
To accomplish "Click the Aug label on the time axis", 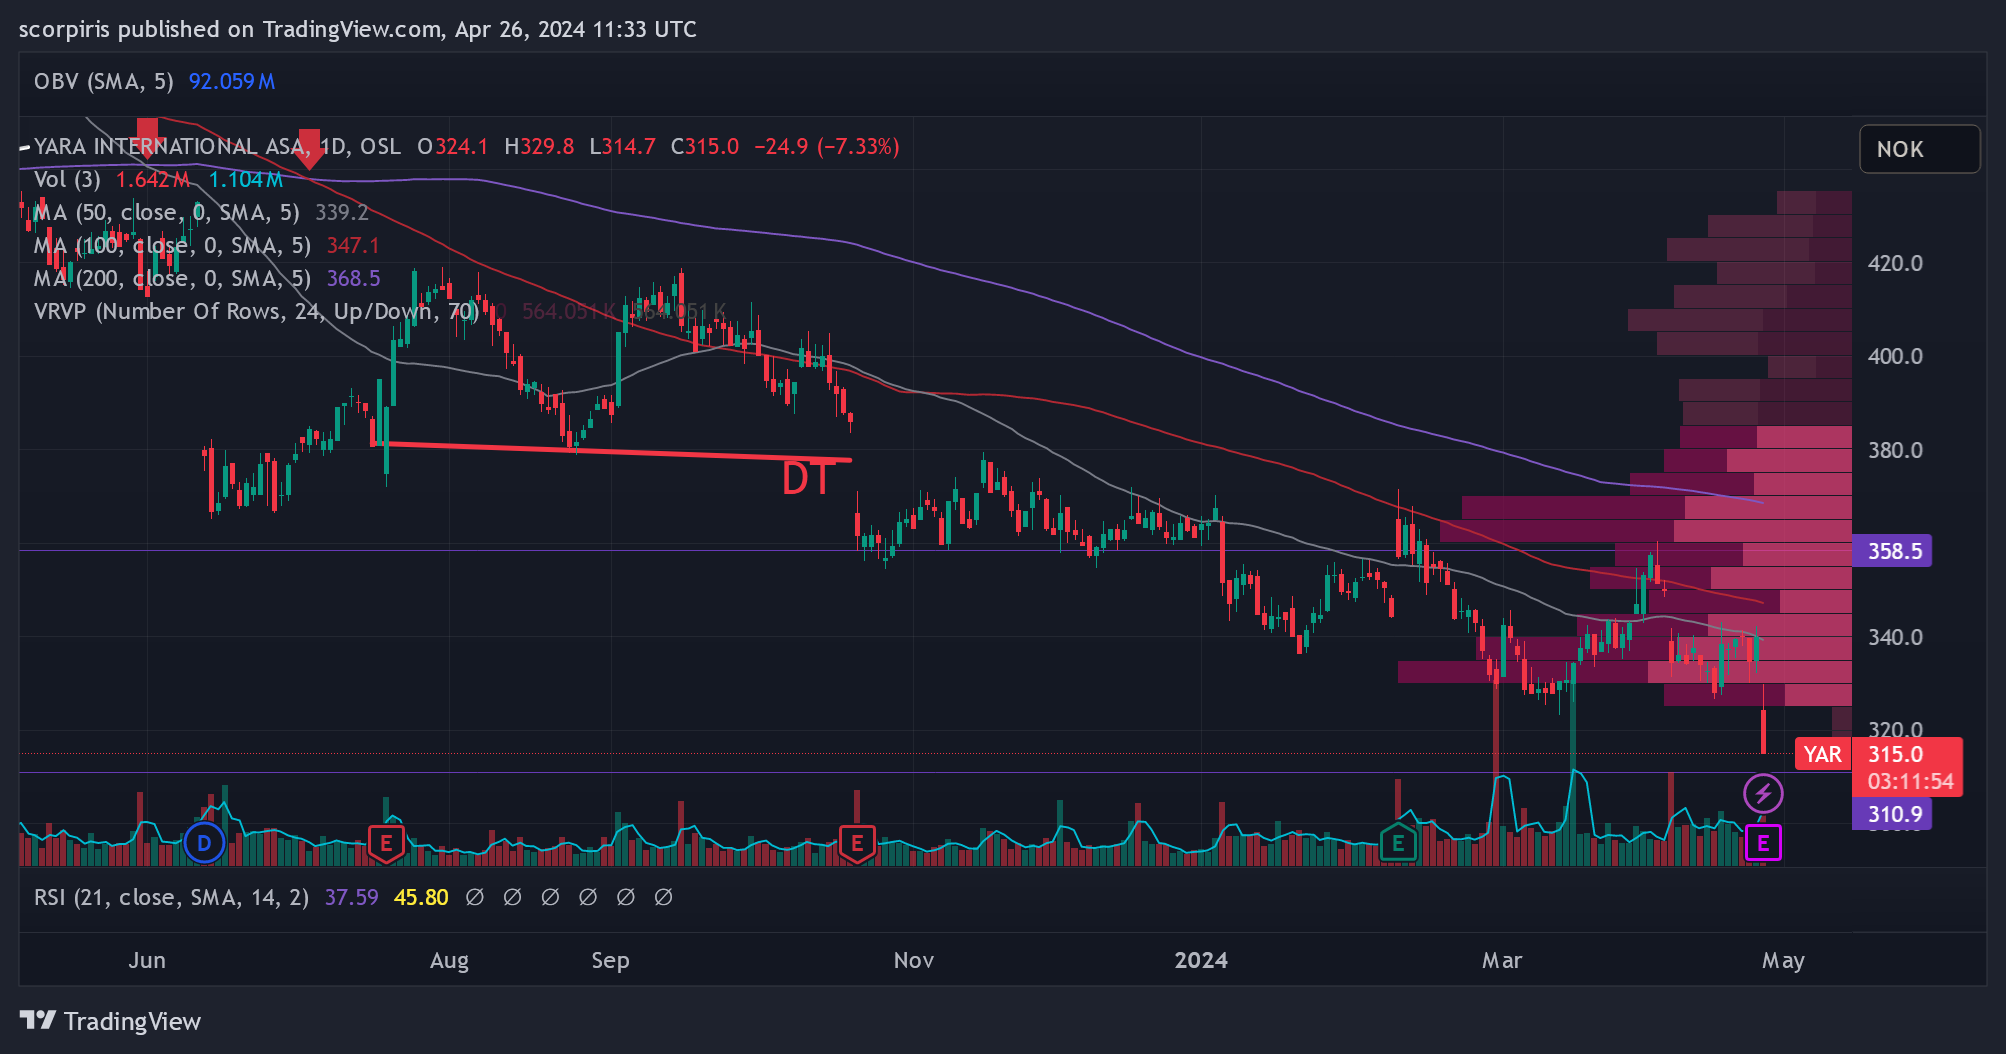I will [x=449, y=960].
